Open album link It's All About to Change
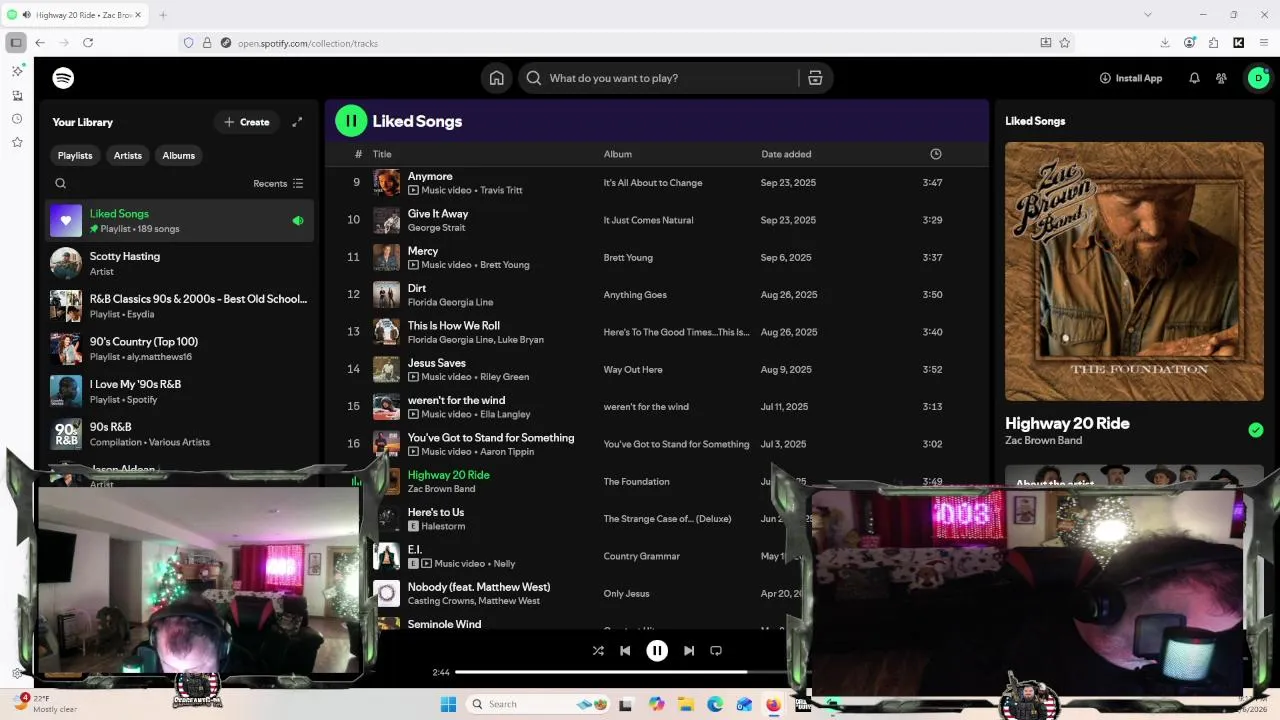The width and height of the screenshot is (1280, 720). pos(653,183)
